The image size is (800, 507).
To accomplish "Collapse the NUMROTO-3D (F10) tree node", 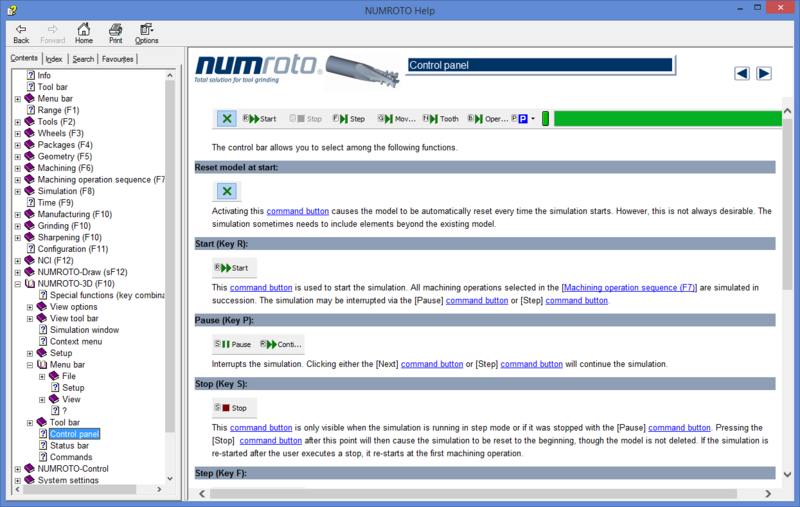I will click(x=18, y=284).
